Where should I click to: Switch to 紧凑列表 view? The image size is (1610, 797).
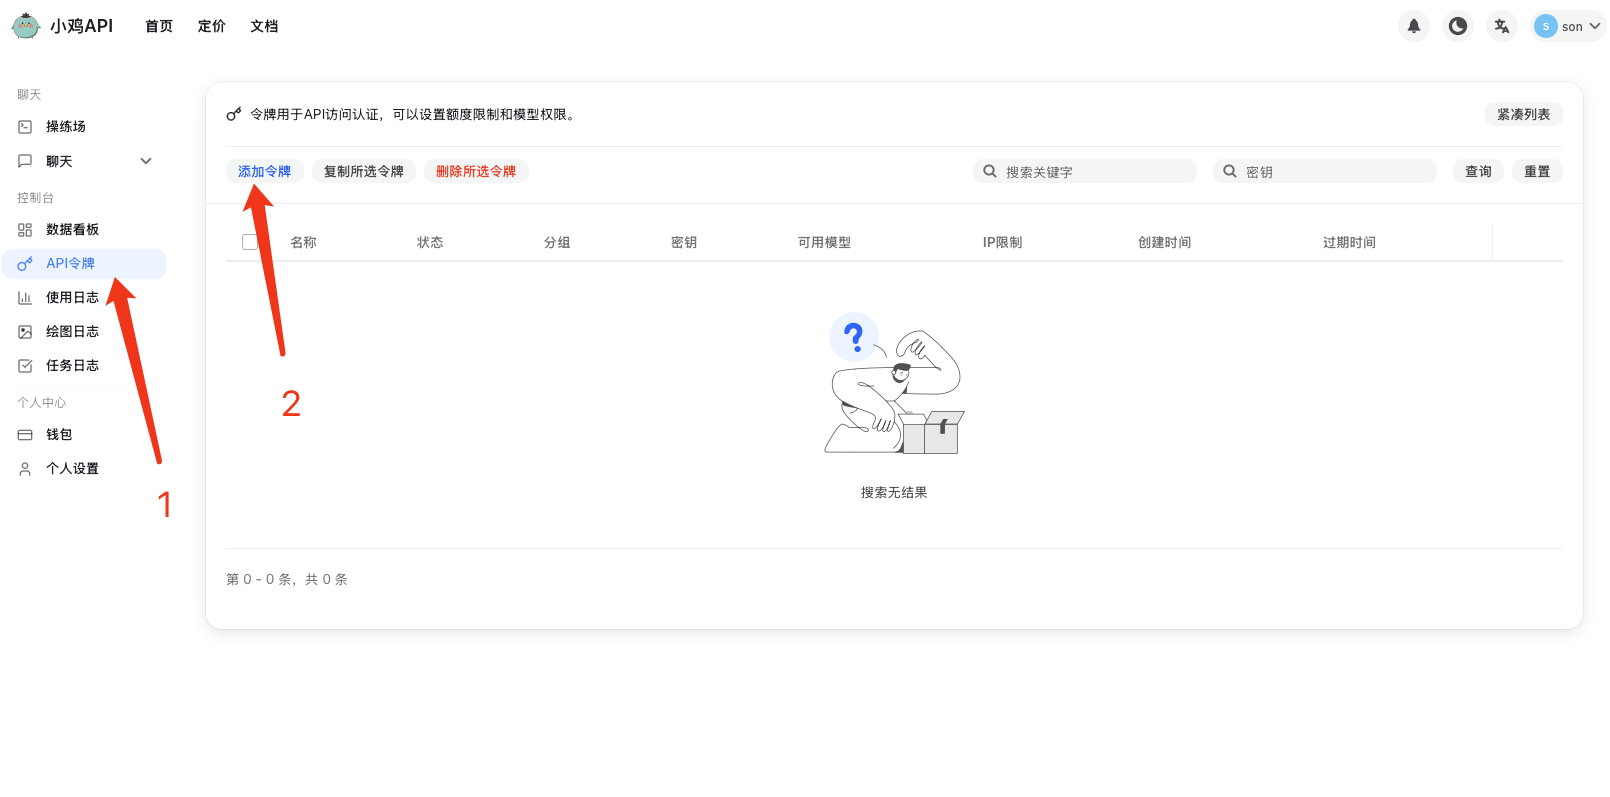click(x=1523, y=114)
